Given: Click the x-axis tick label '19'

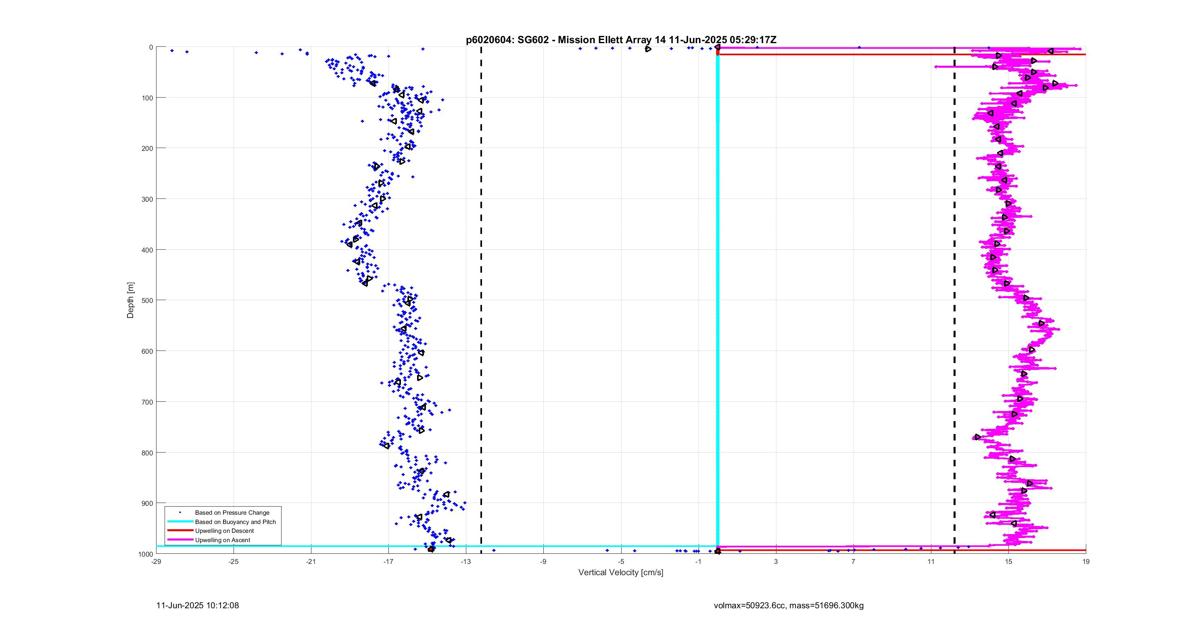Looking at the screenshot, I should point(1086,561).
